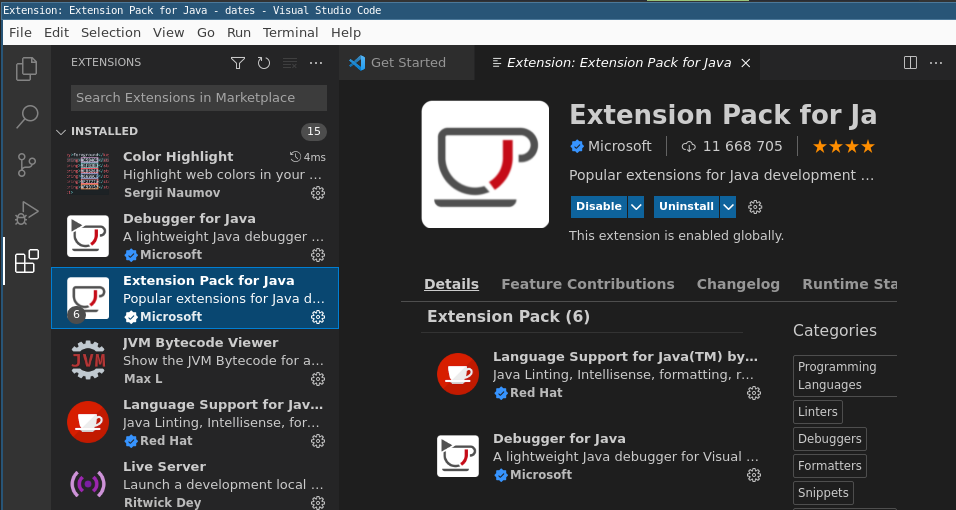Open manage gear for Color Highlight extension
This screenshot has height=510, width=956.
[318, 193]
